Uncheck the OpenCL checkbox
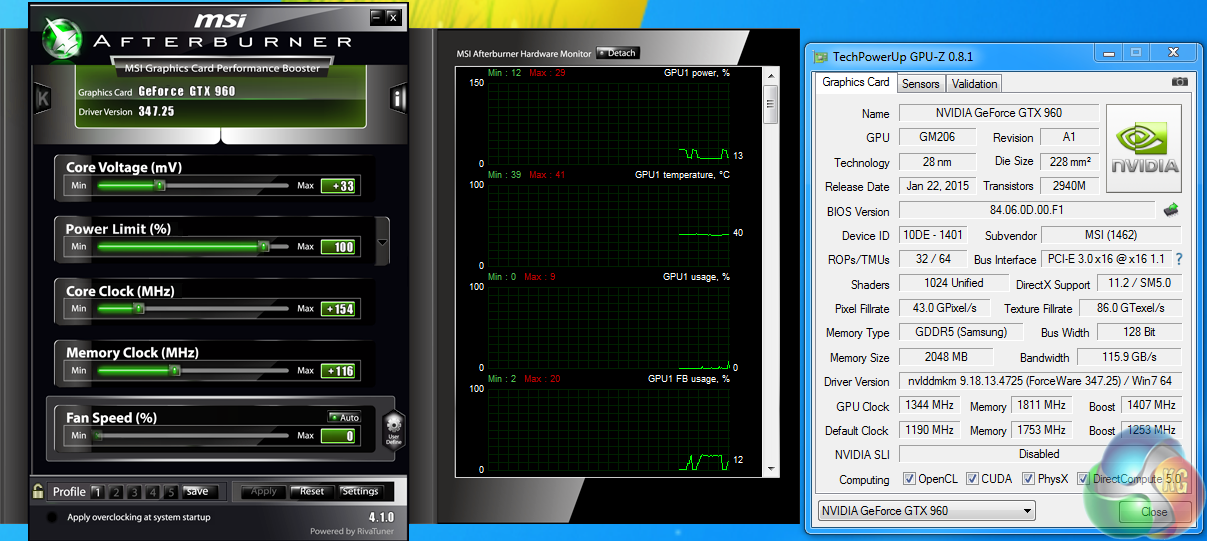 point(909,479)
